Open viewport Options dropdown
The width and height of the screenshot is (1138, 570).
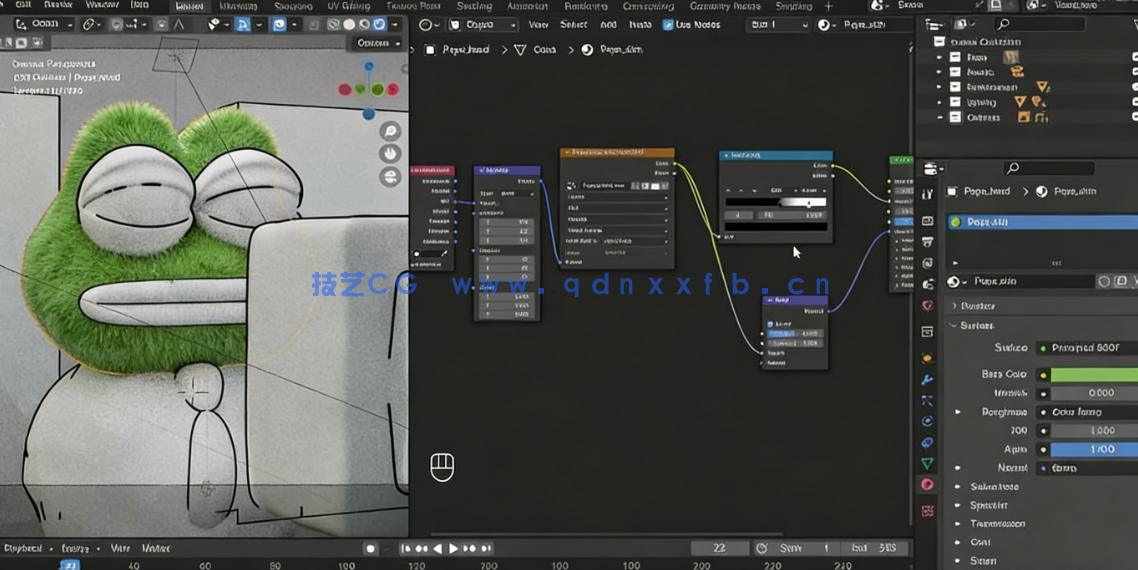tap(379, 44)
